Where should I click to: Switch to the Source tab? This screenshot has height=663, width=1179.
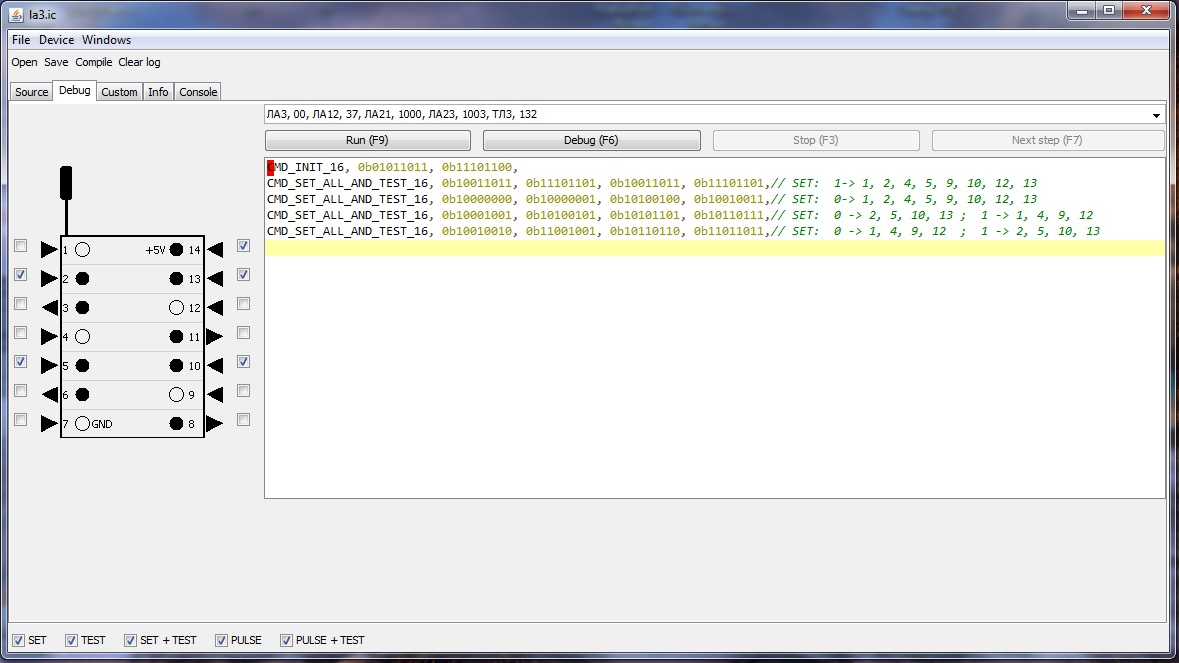click(x=31, y=92)
